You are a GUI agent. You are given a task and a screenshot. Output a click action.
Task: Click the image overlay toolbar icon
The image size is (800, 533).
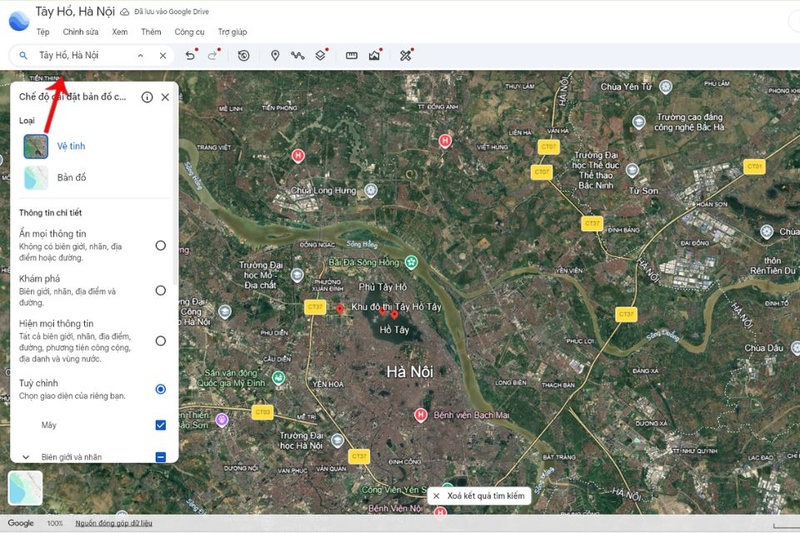coord(374,55)
